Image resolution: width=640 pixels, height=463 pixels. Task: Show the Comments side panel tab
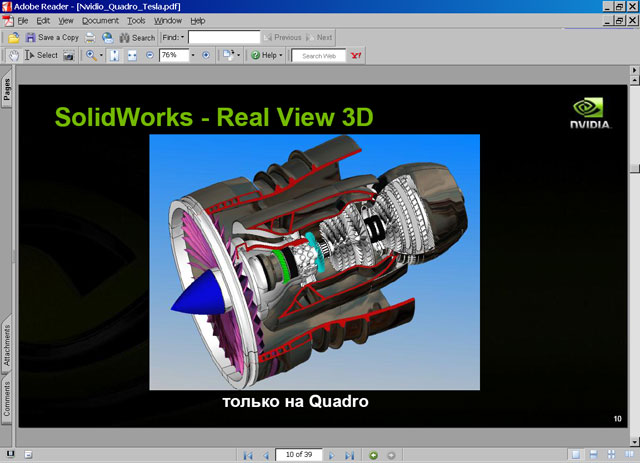[7, 399]
